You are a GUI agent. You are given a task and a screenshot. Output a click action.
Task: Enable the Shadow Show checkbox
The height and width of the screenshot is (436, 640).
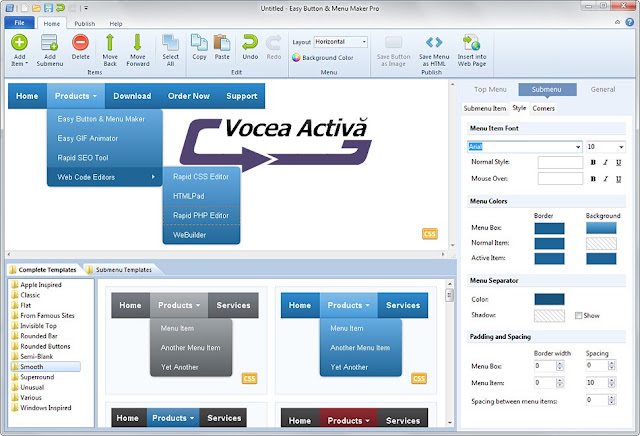pos(578,315)
